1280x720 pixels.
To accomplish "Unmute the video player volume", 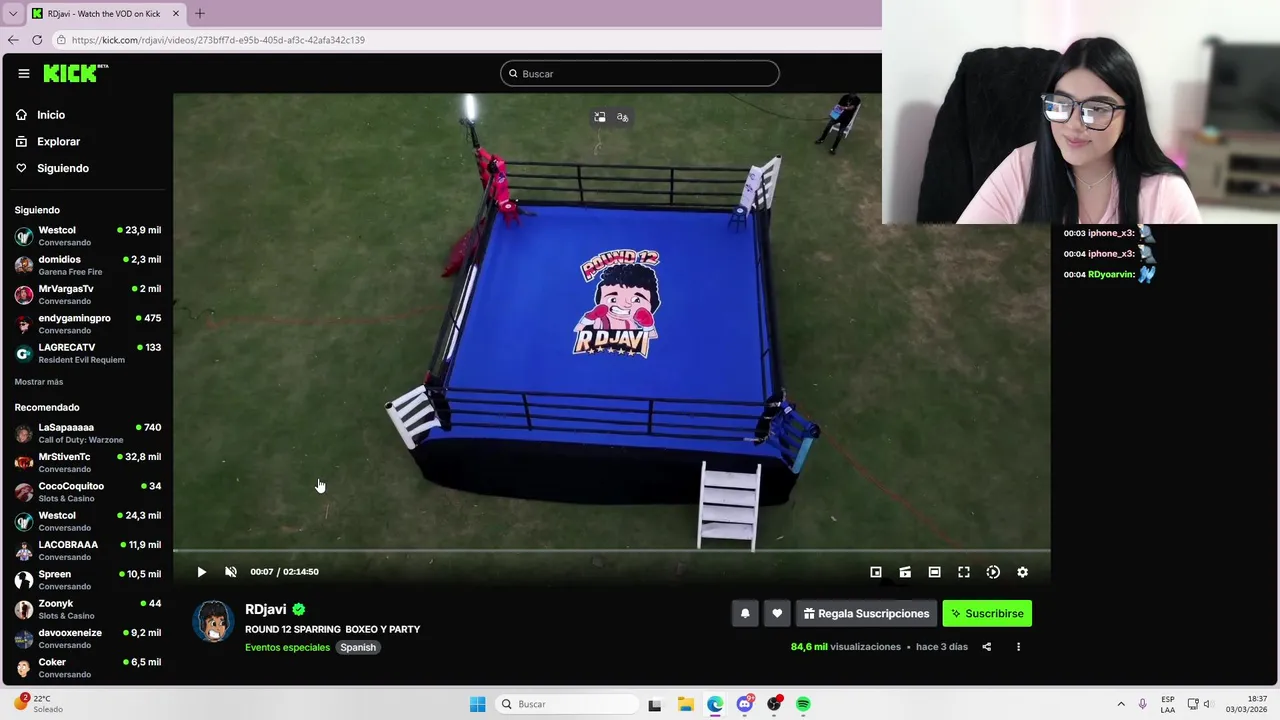I will click(231, 572).
